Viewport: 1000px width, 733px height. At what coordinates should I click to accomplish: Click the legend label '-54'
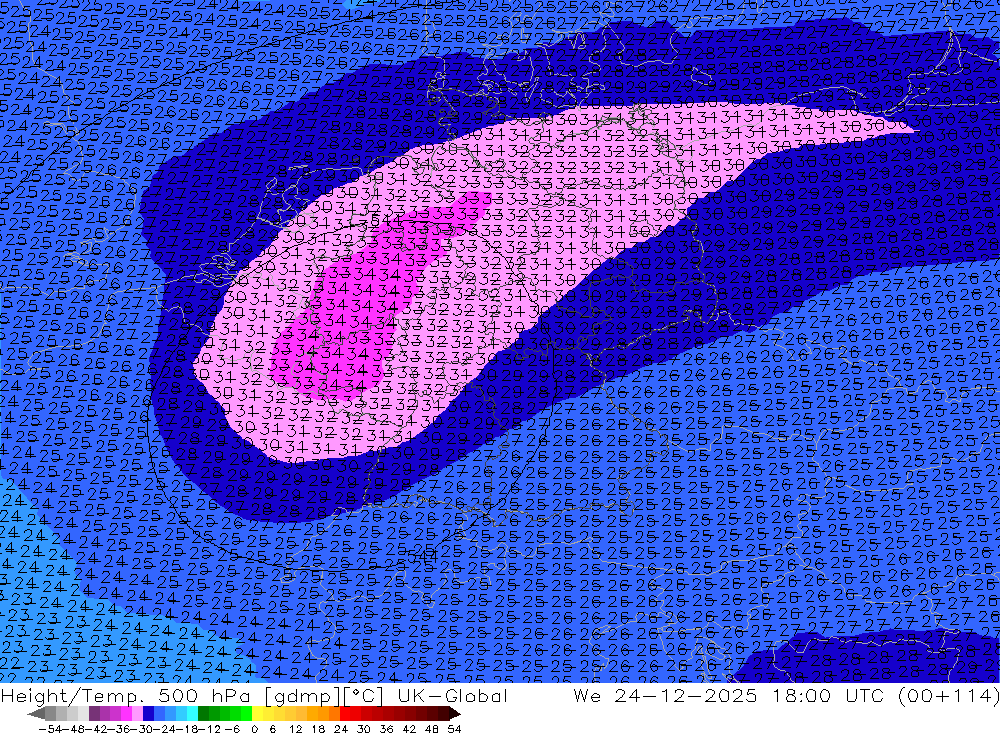[50, 729]
